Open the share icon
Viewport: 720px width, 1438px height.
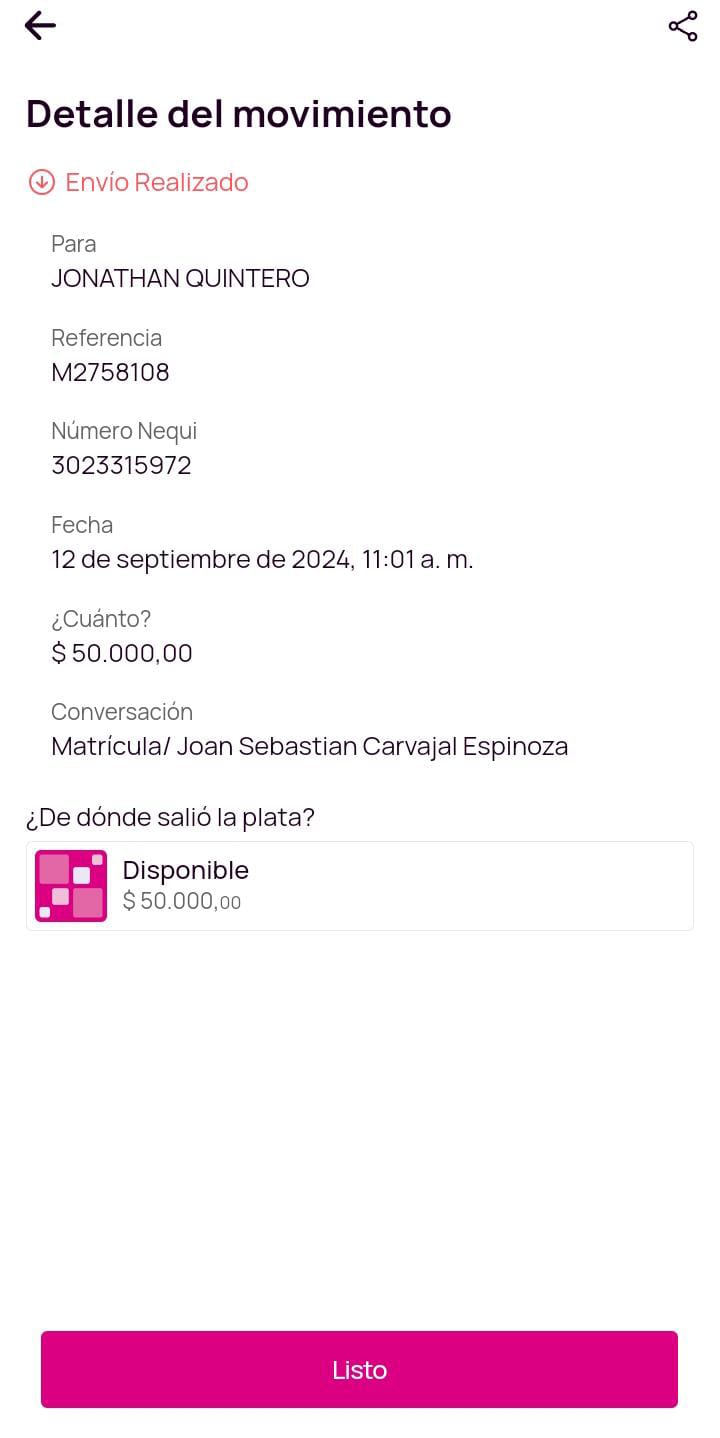click(x=683, y=26)
